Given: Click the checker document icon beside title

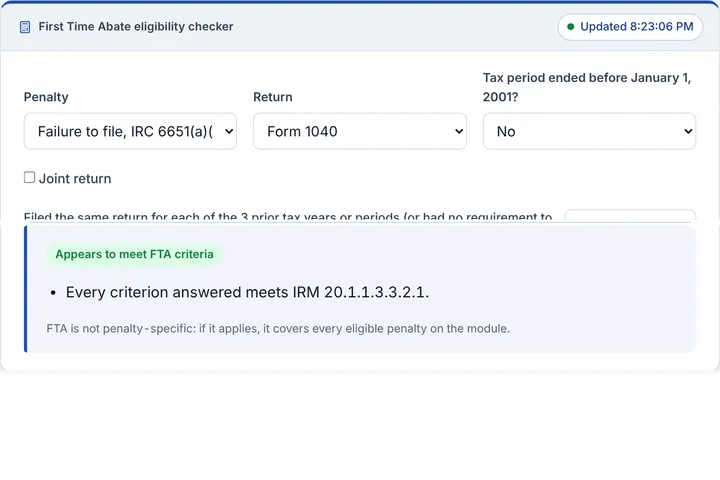Looking at the screenshot, I should point(25,27).
